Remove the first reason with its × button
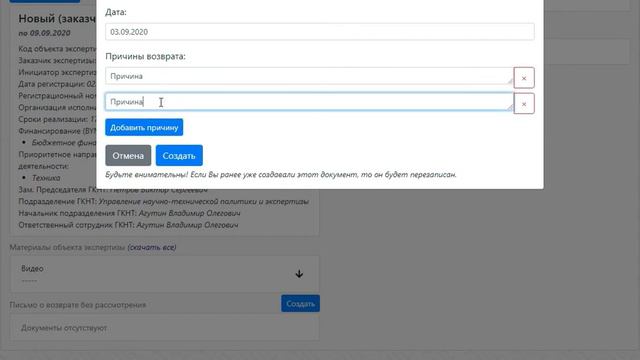The height and width of the screenshot is (360, 640). tap(524, 78)
